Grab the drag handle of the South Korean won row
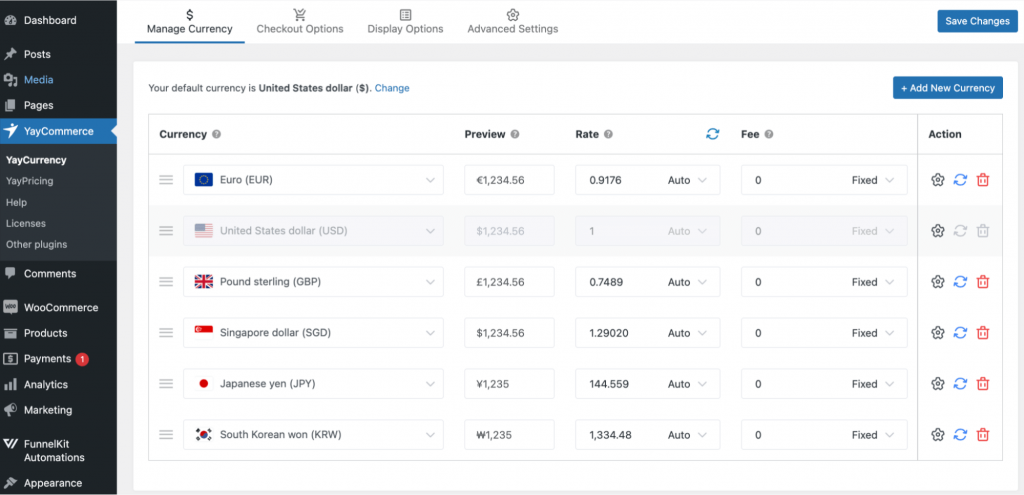 [x=167, y=435]
